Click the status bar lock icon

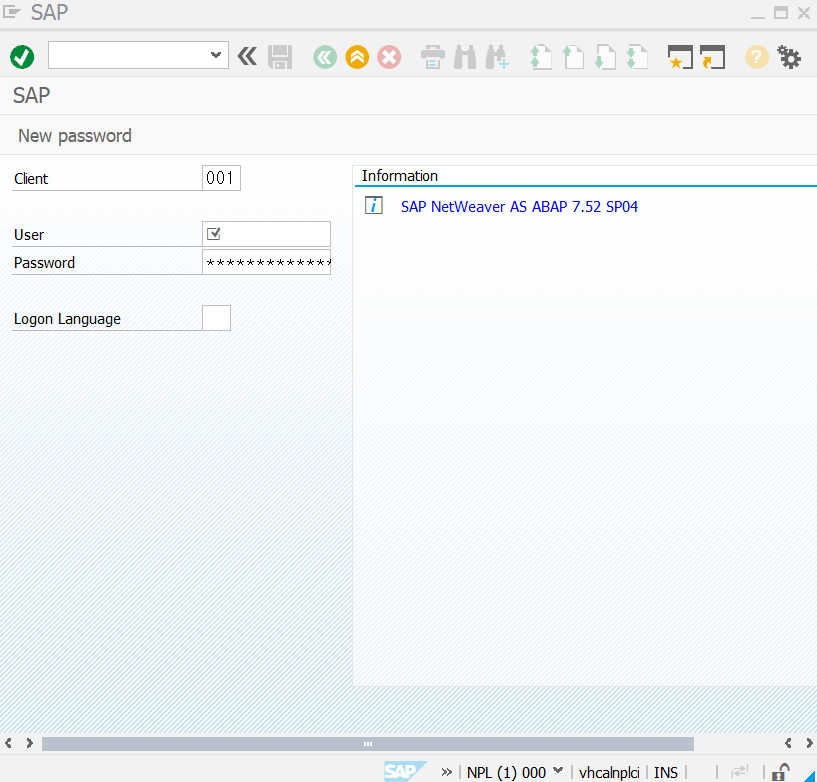(780, 772)
